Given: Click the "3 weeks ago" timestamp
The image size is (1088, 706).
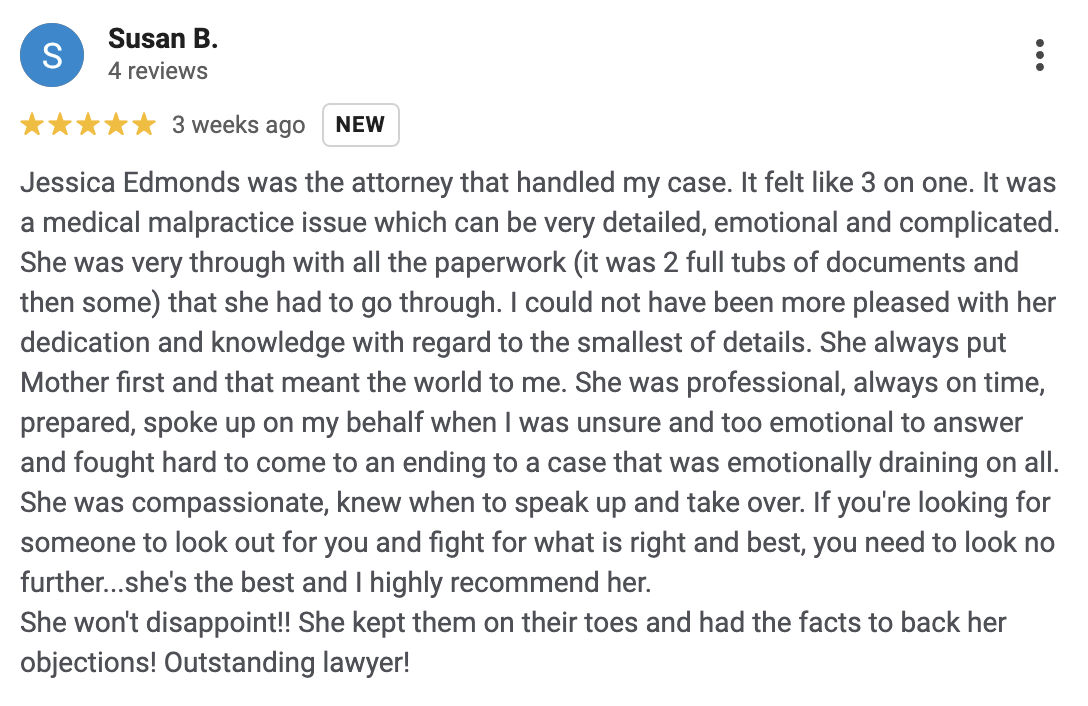Looking at the screenshot, I should pyautogui.click(x=238, y=125).
